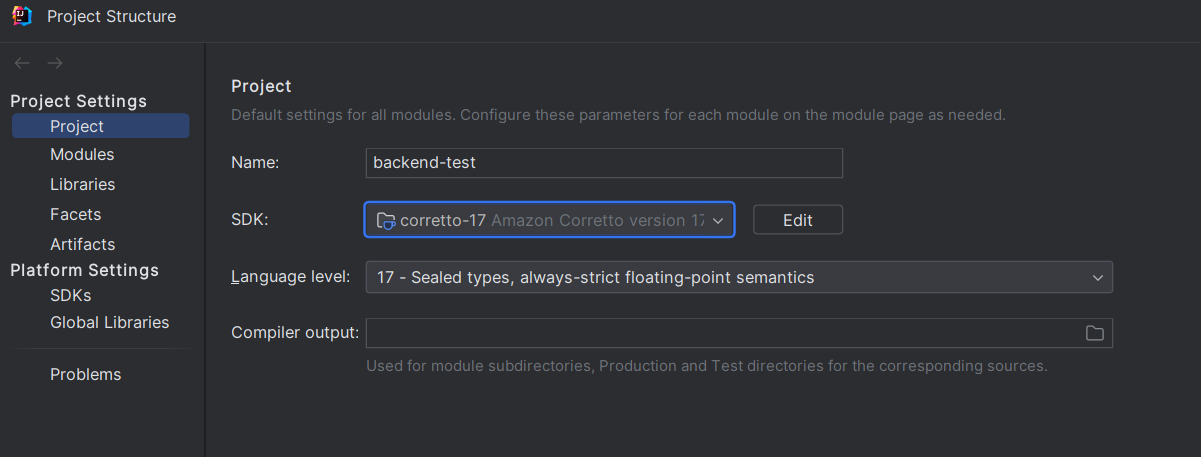Open the SDK dropdown chevron
The height and width of the screenshot is (457, 1201).
tap(718, 220)
